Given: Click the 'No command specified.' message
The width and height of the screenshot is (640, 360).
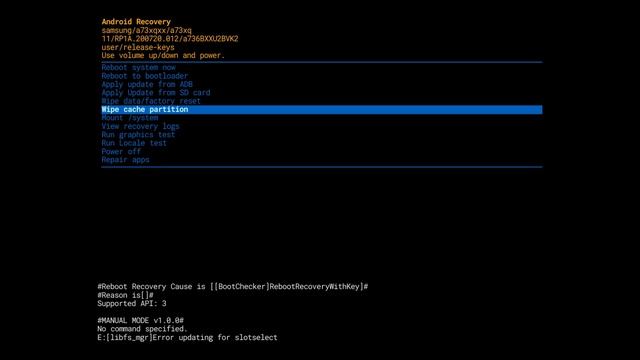Looking at the screenshot, I should (x=142, y=329).
